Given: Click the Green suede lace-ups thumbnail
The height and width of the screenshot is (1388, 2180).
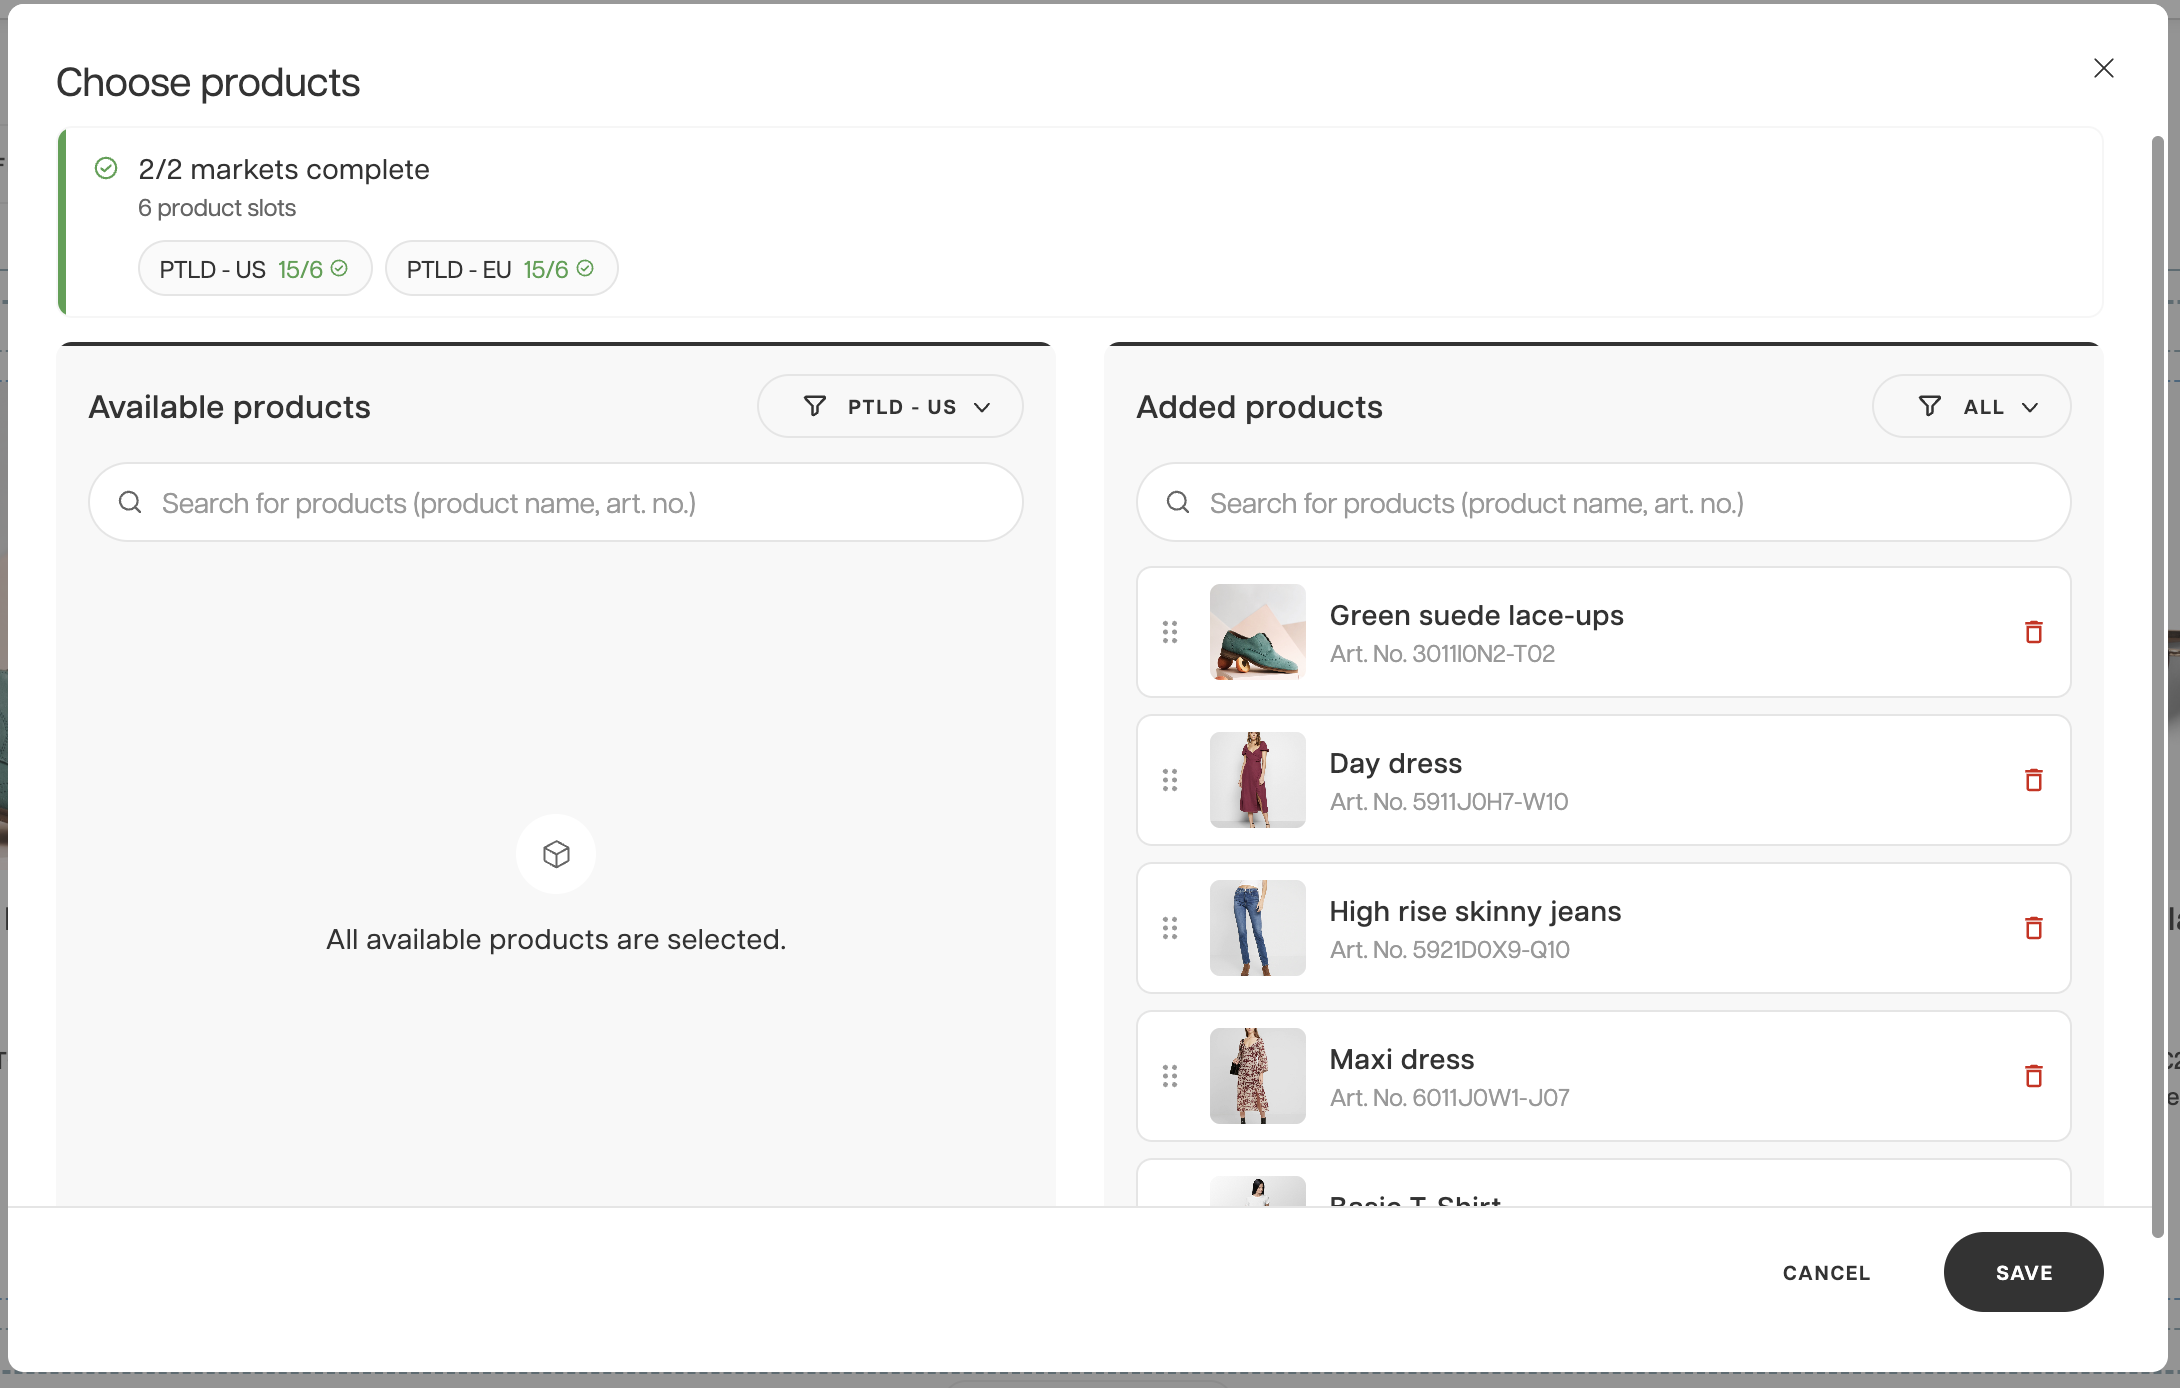Looking at the screenshot, I should 1257,632.
